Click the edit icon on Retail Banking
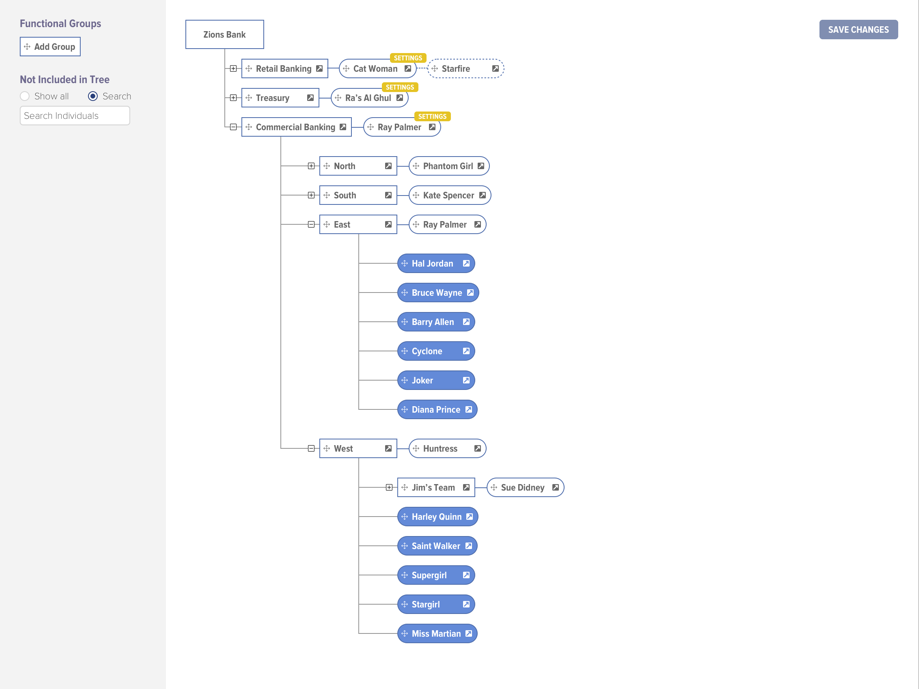 point(319,68)
